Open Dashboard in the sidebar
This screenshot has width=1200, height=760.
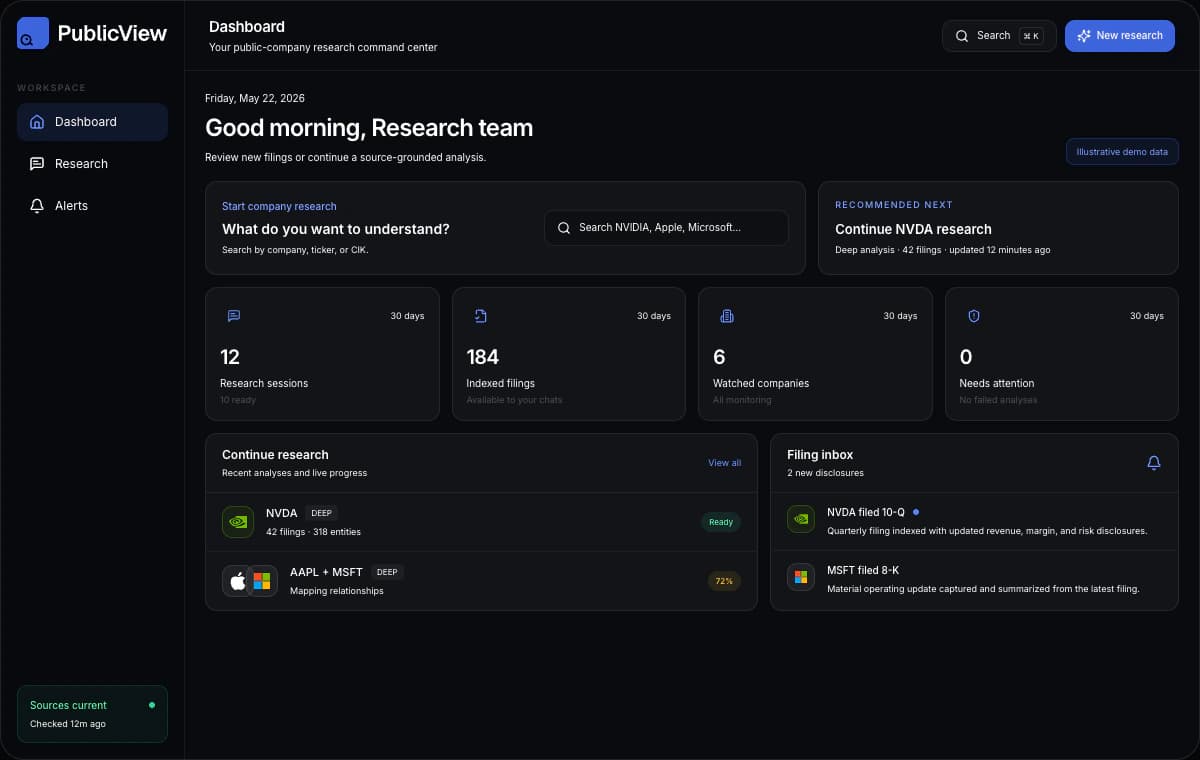pos(92,122)
